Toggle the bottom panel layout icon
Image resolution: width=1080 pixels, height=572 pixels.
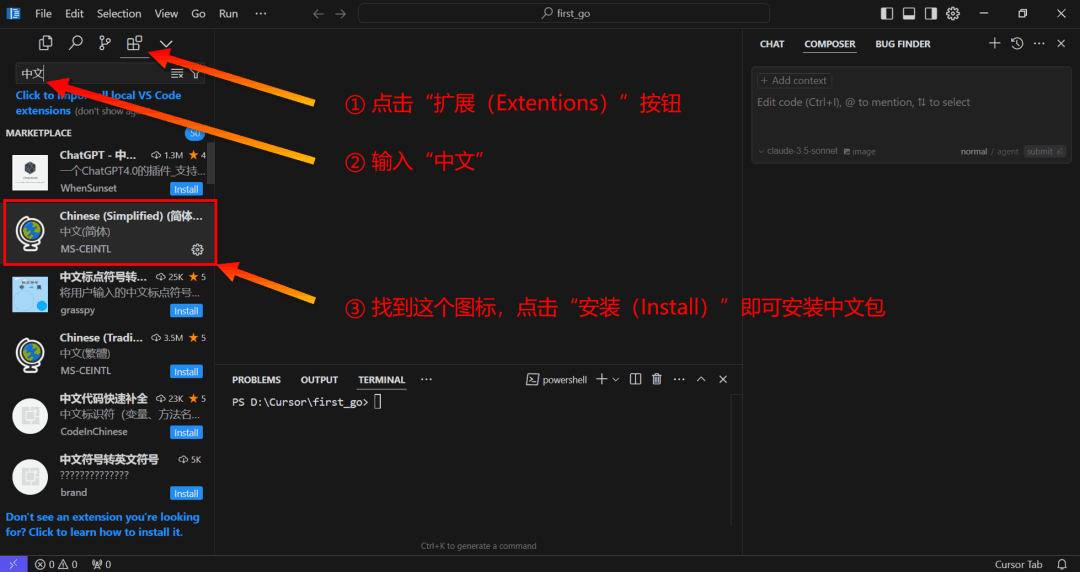(908, 13)
